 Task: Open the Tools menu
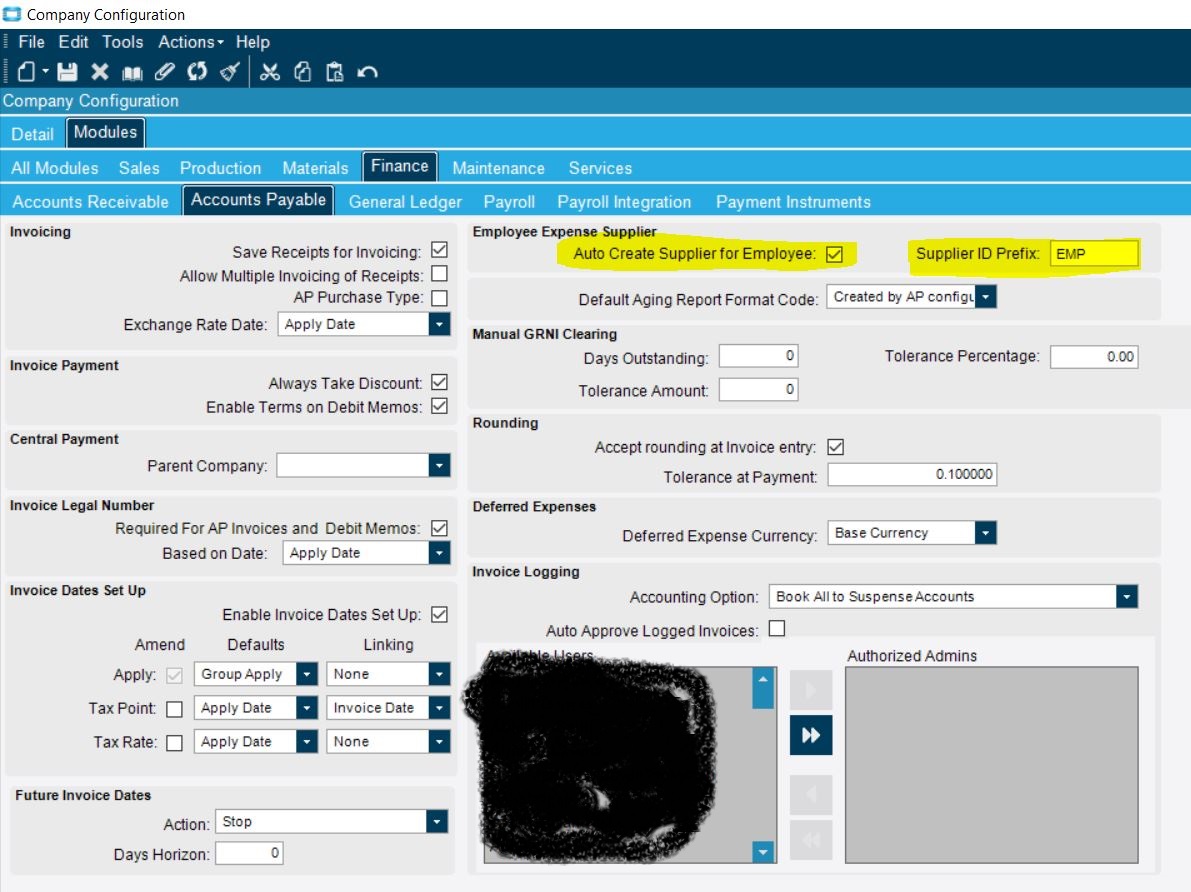pos(123,42)
